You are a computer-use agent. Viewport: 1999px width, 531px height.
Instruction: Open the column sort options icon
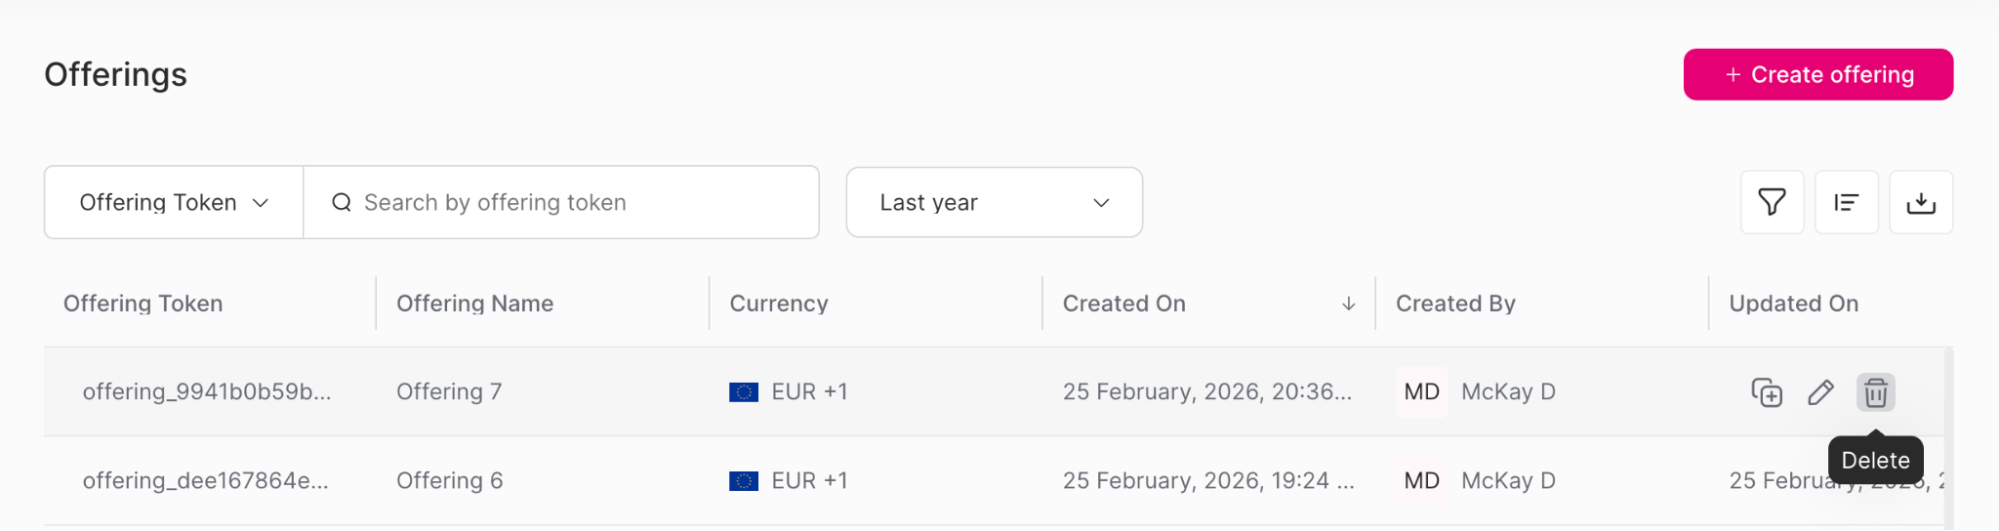(x=1846, y=202)
